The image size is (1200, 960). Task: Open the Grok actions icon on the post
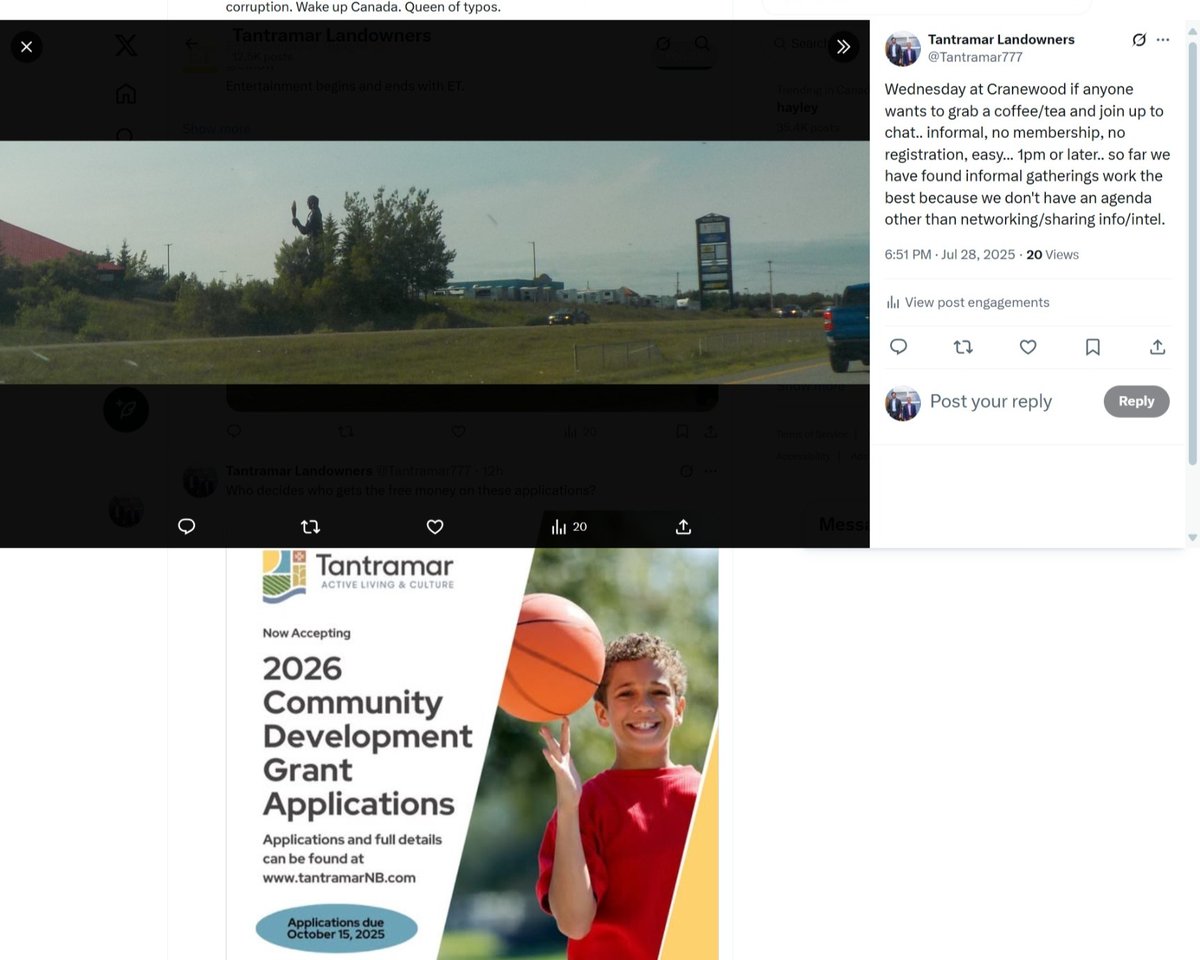(1139, 39)
